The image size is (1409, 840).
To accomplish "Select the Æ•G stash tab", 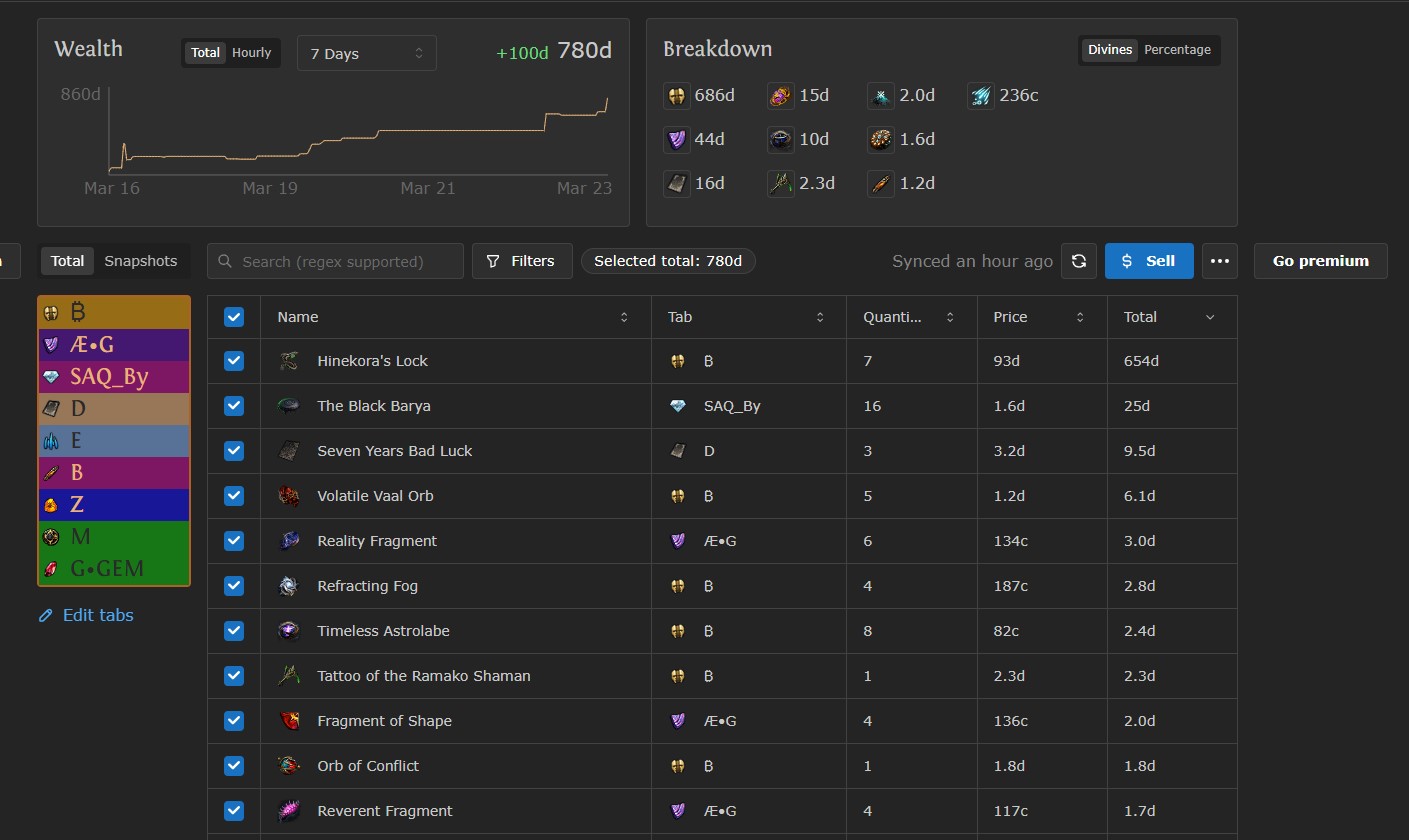I will pyautogui.click(x=114, y=345).
